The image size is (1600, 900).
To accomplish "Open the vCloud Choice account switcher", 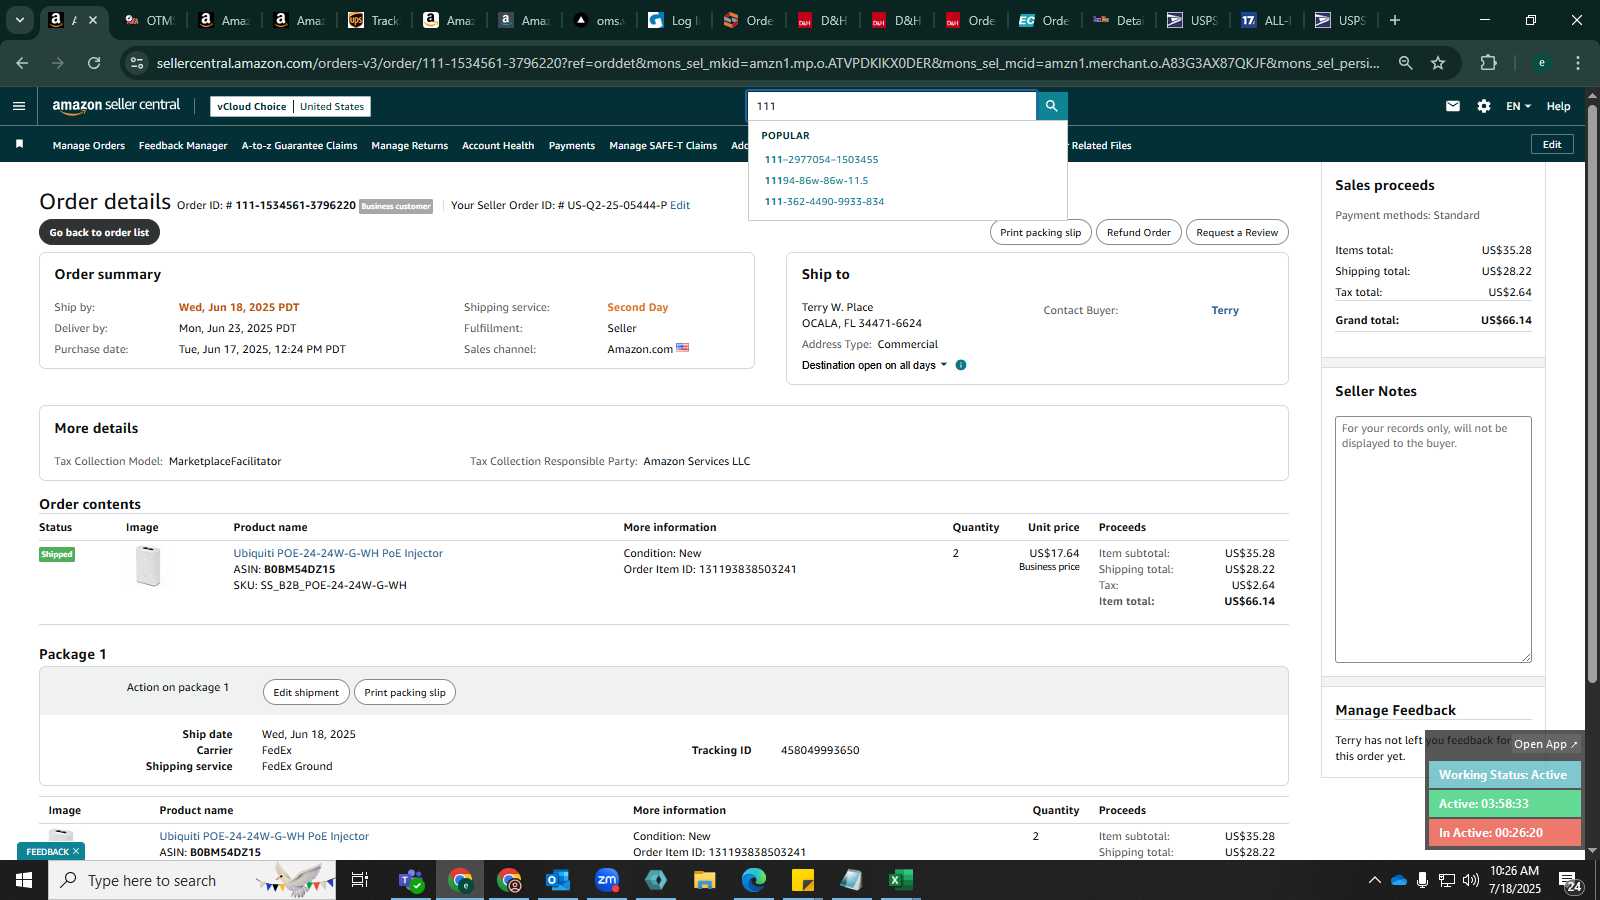I will [x=290, y=106].
